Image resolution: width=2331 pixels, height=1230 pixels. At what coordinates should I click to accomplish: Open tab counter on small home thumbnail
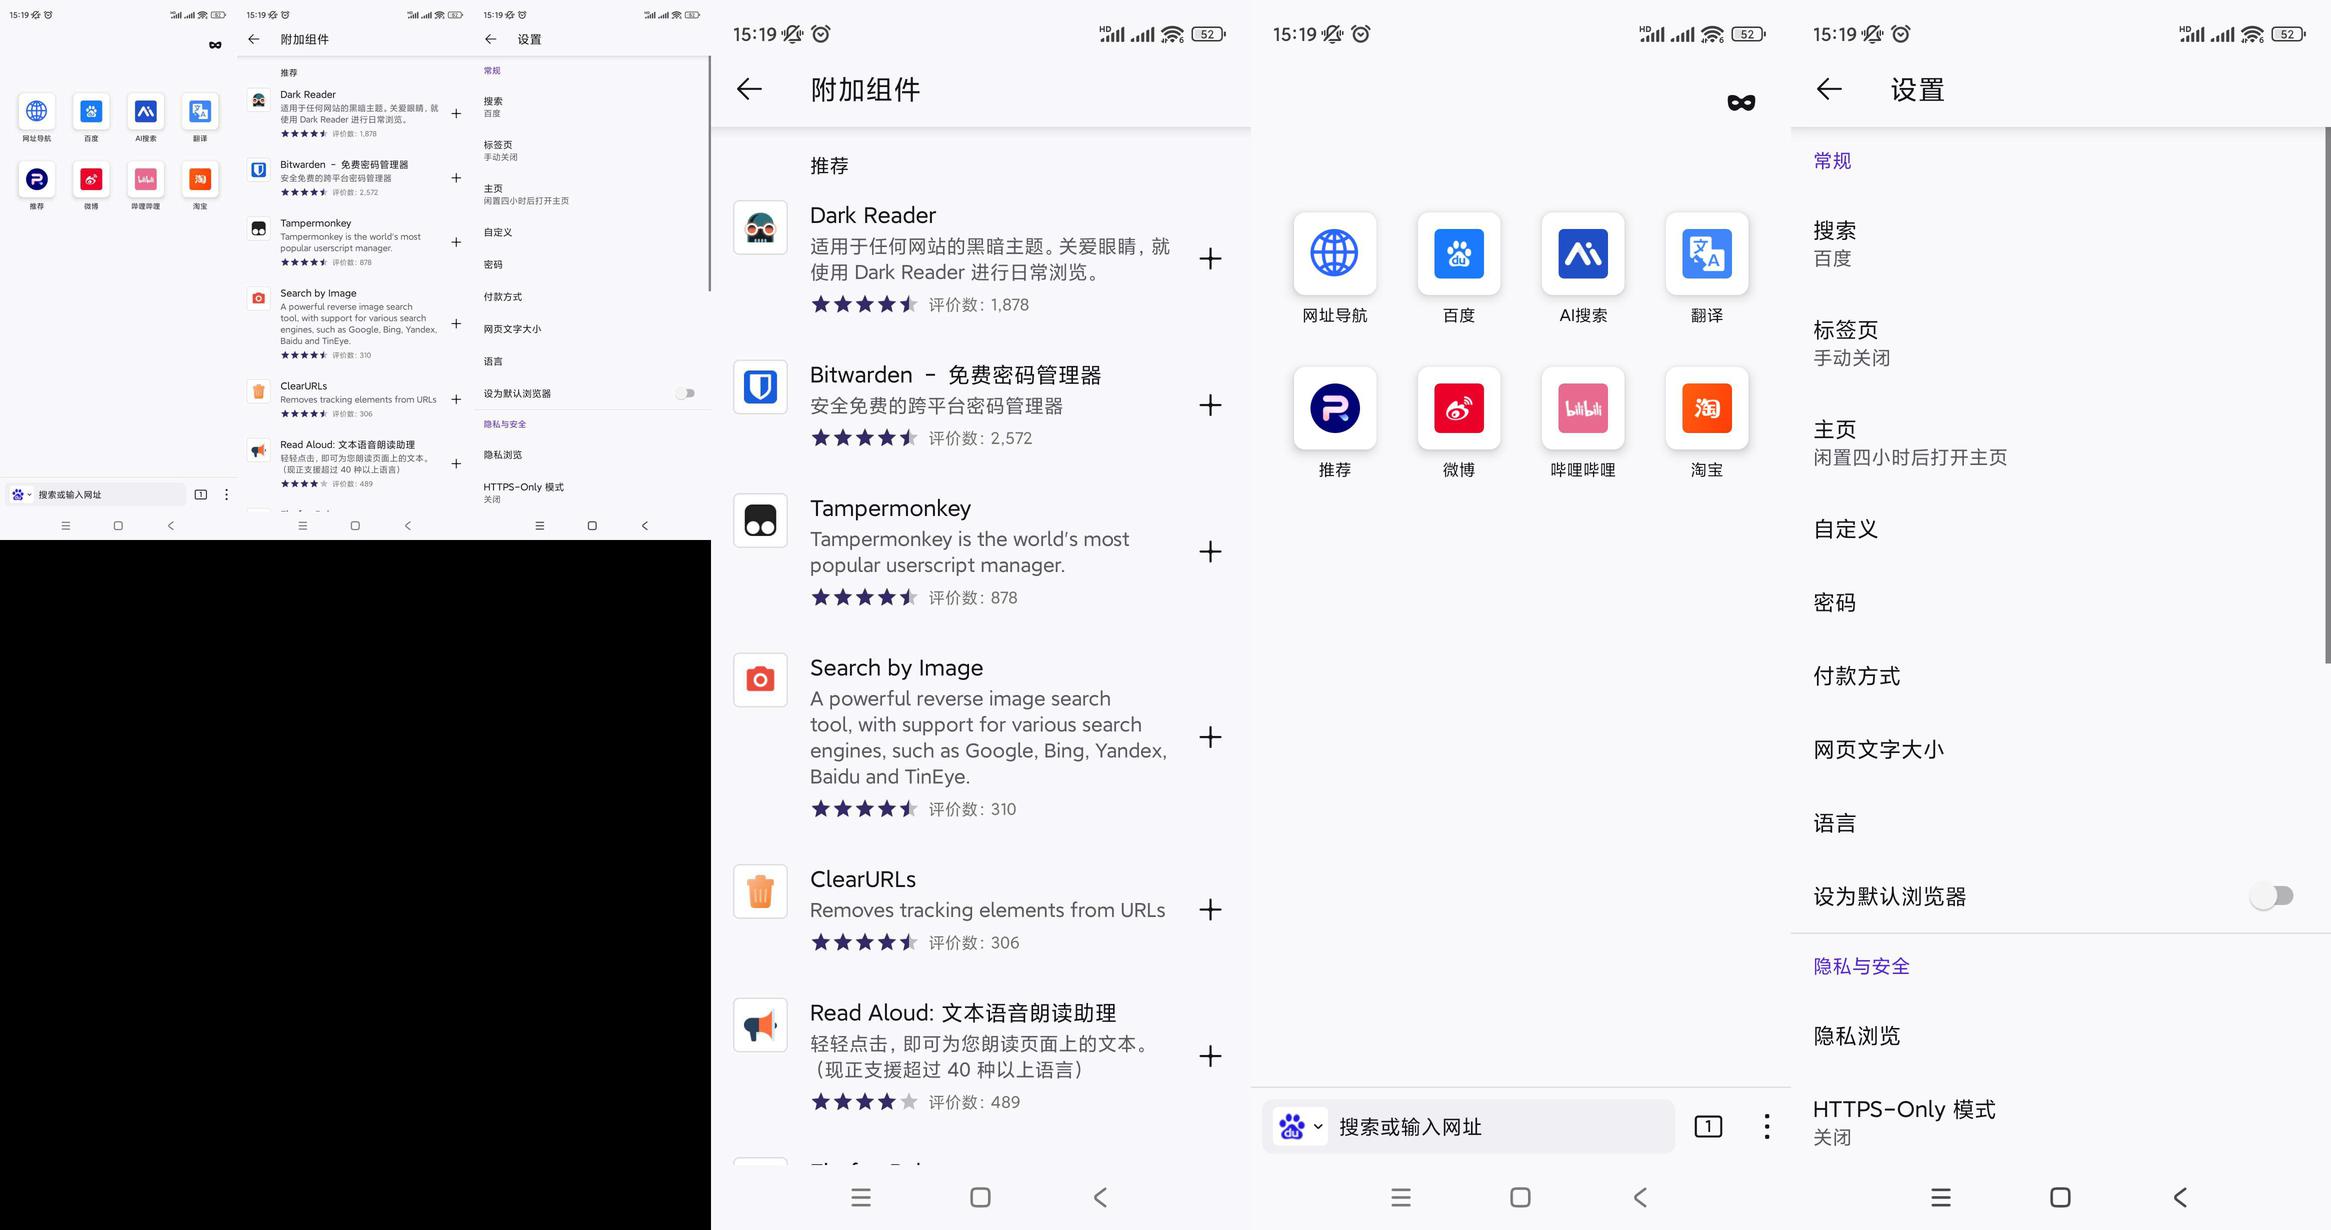(x=201, y=494)
